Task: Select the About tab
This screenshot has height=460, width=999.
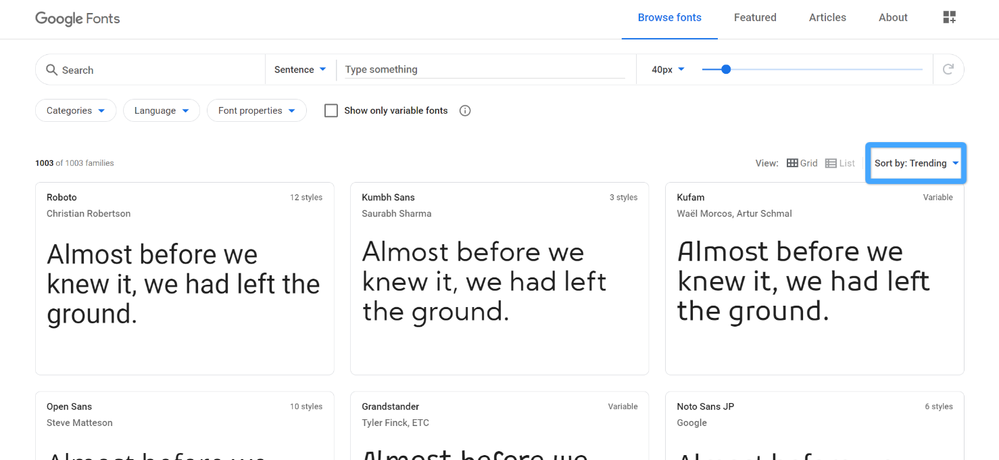Action: 893,18
